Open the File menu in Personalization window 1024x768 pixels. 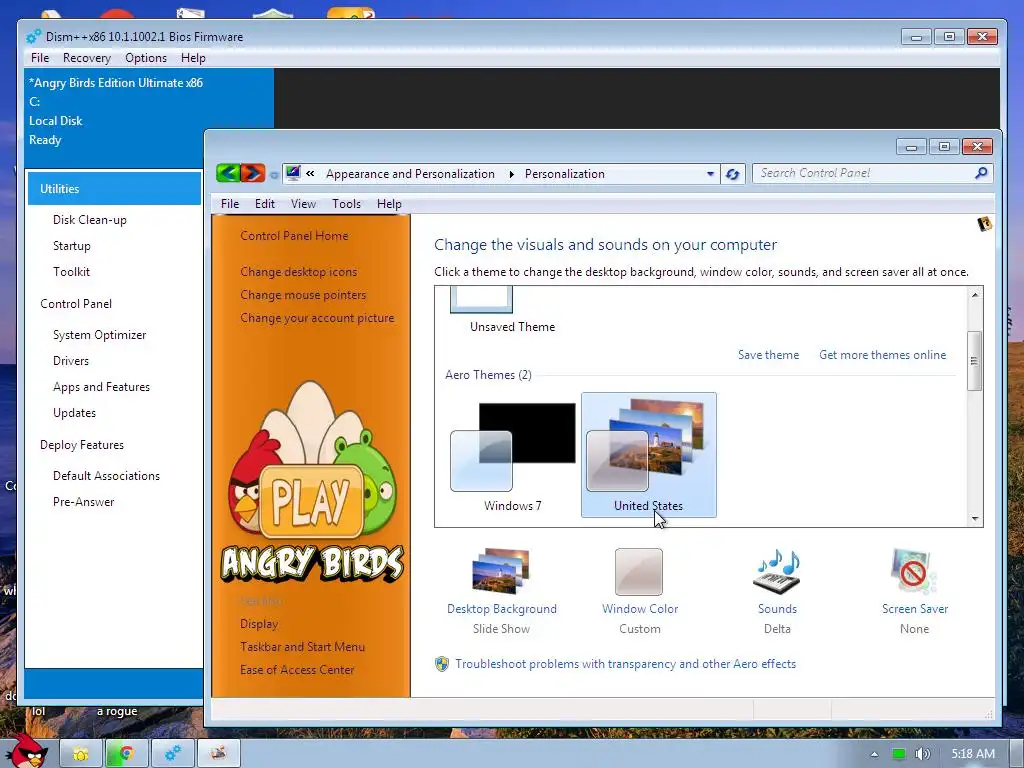230,204
